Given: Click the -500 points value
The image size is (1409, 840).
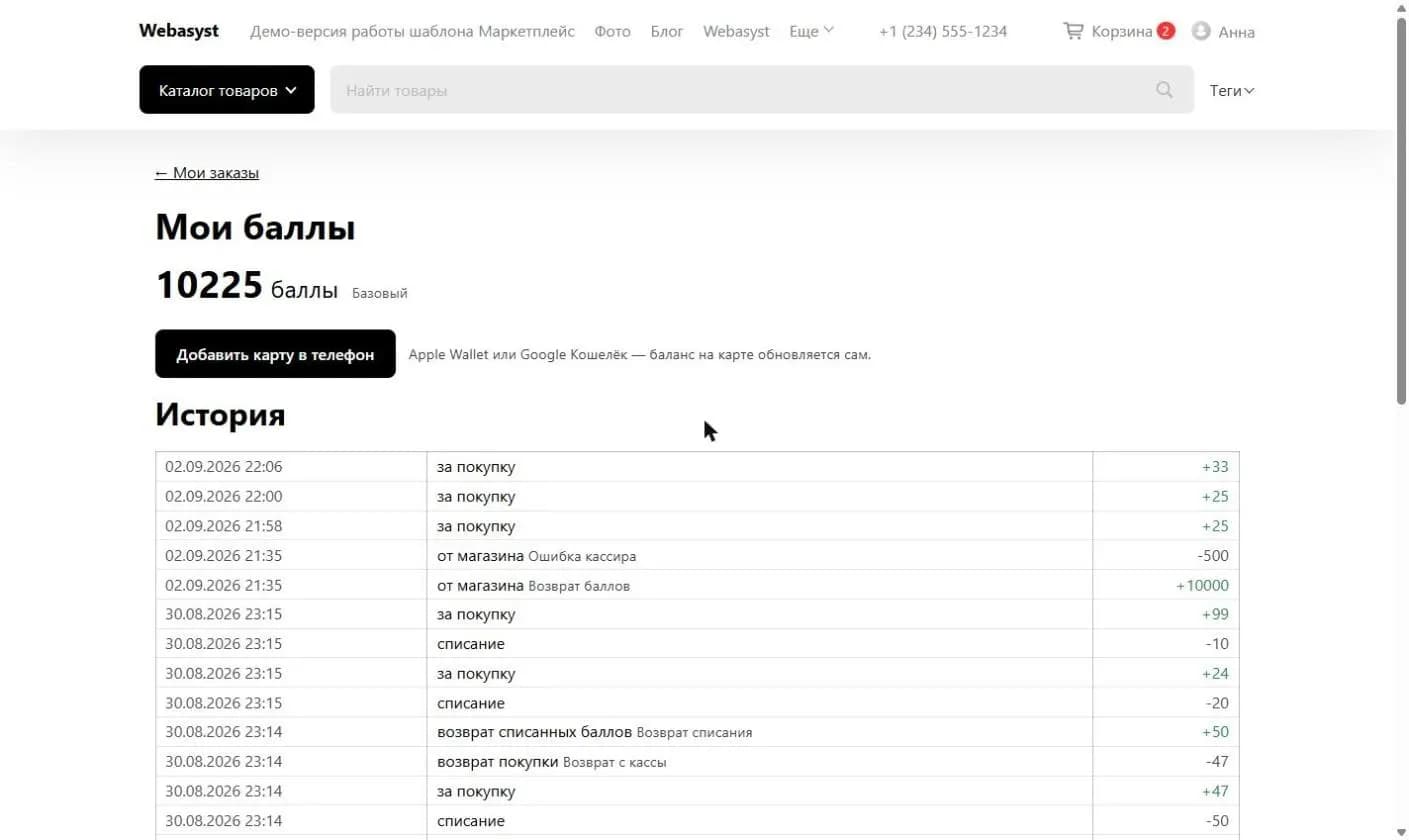Looking at the screenshot, I should [1212, 556].
